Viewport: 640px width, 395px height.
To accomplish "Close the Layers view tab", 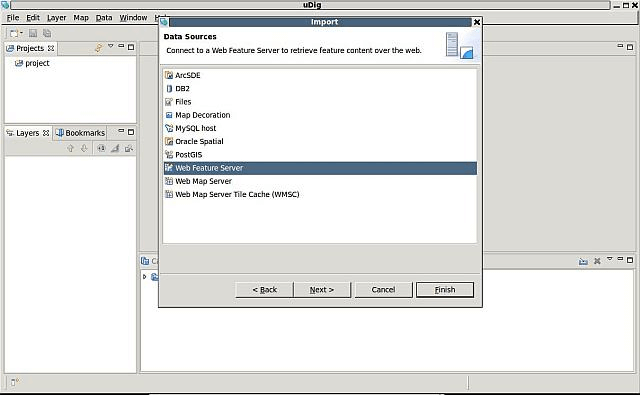I will [46, 133].
